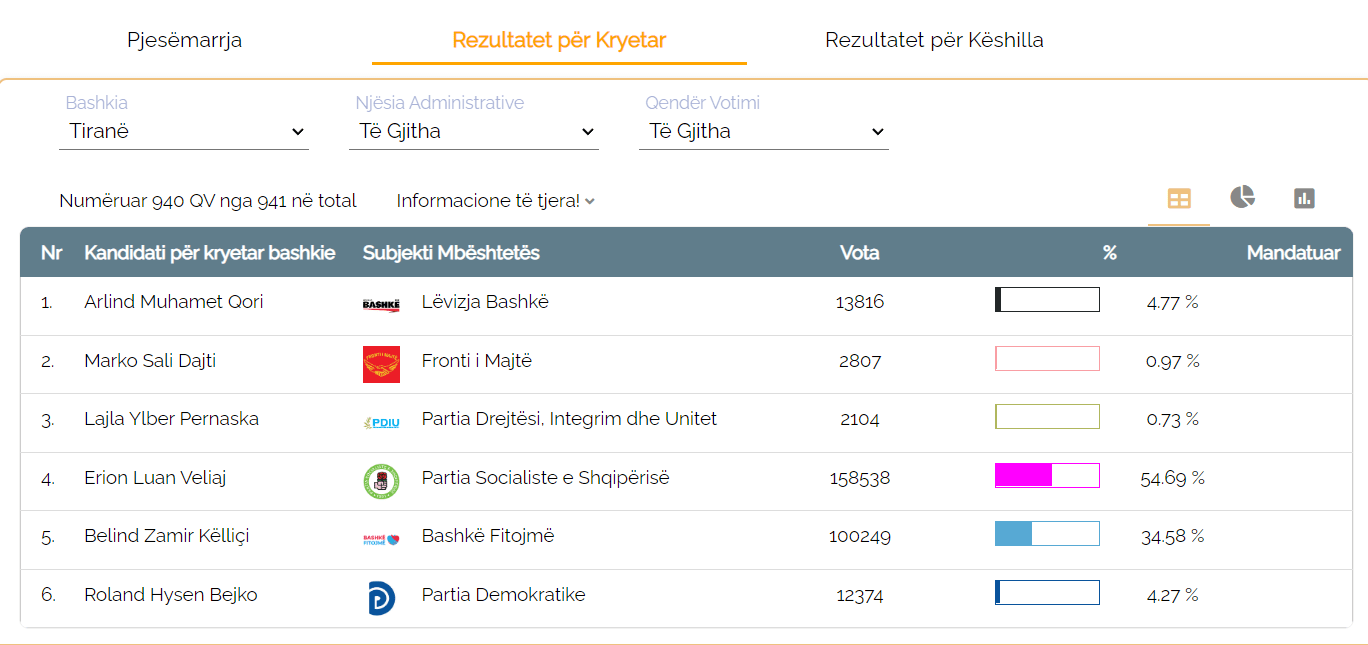1368x645 pixels.
Task: Click the PDIU party logo
Action: 381,422
